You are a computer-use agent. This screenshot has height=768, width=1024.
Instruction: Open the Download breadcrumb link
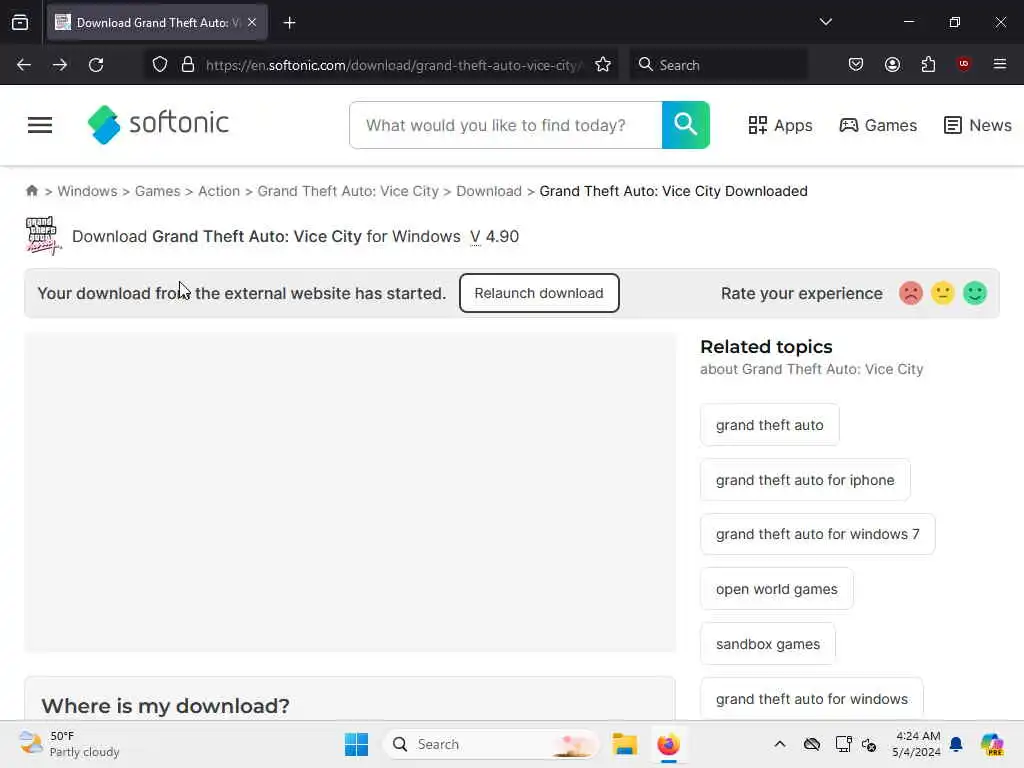click(x=489, y=191)
